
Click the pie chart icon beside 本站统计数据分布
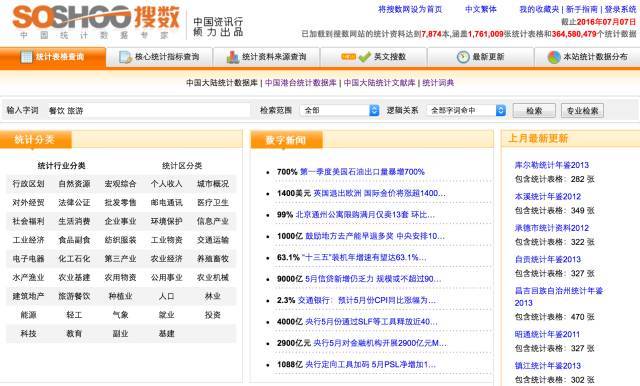554,57
